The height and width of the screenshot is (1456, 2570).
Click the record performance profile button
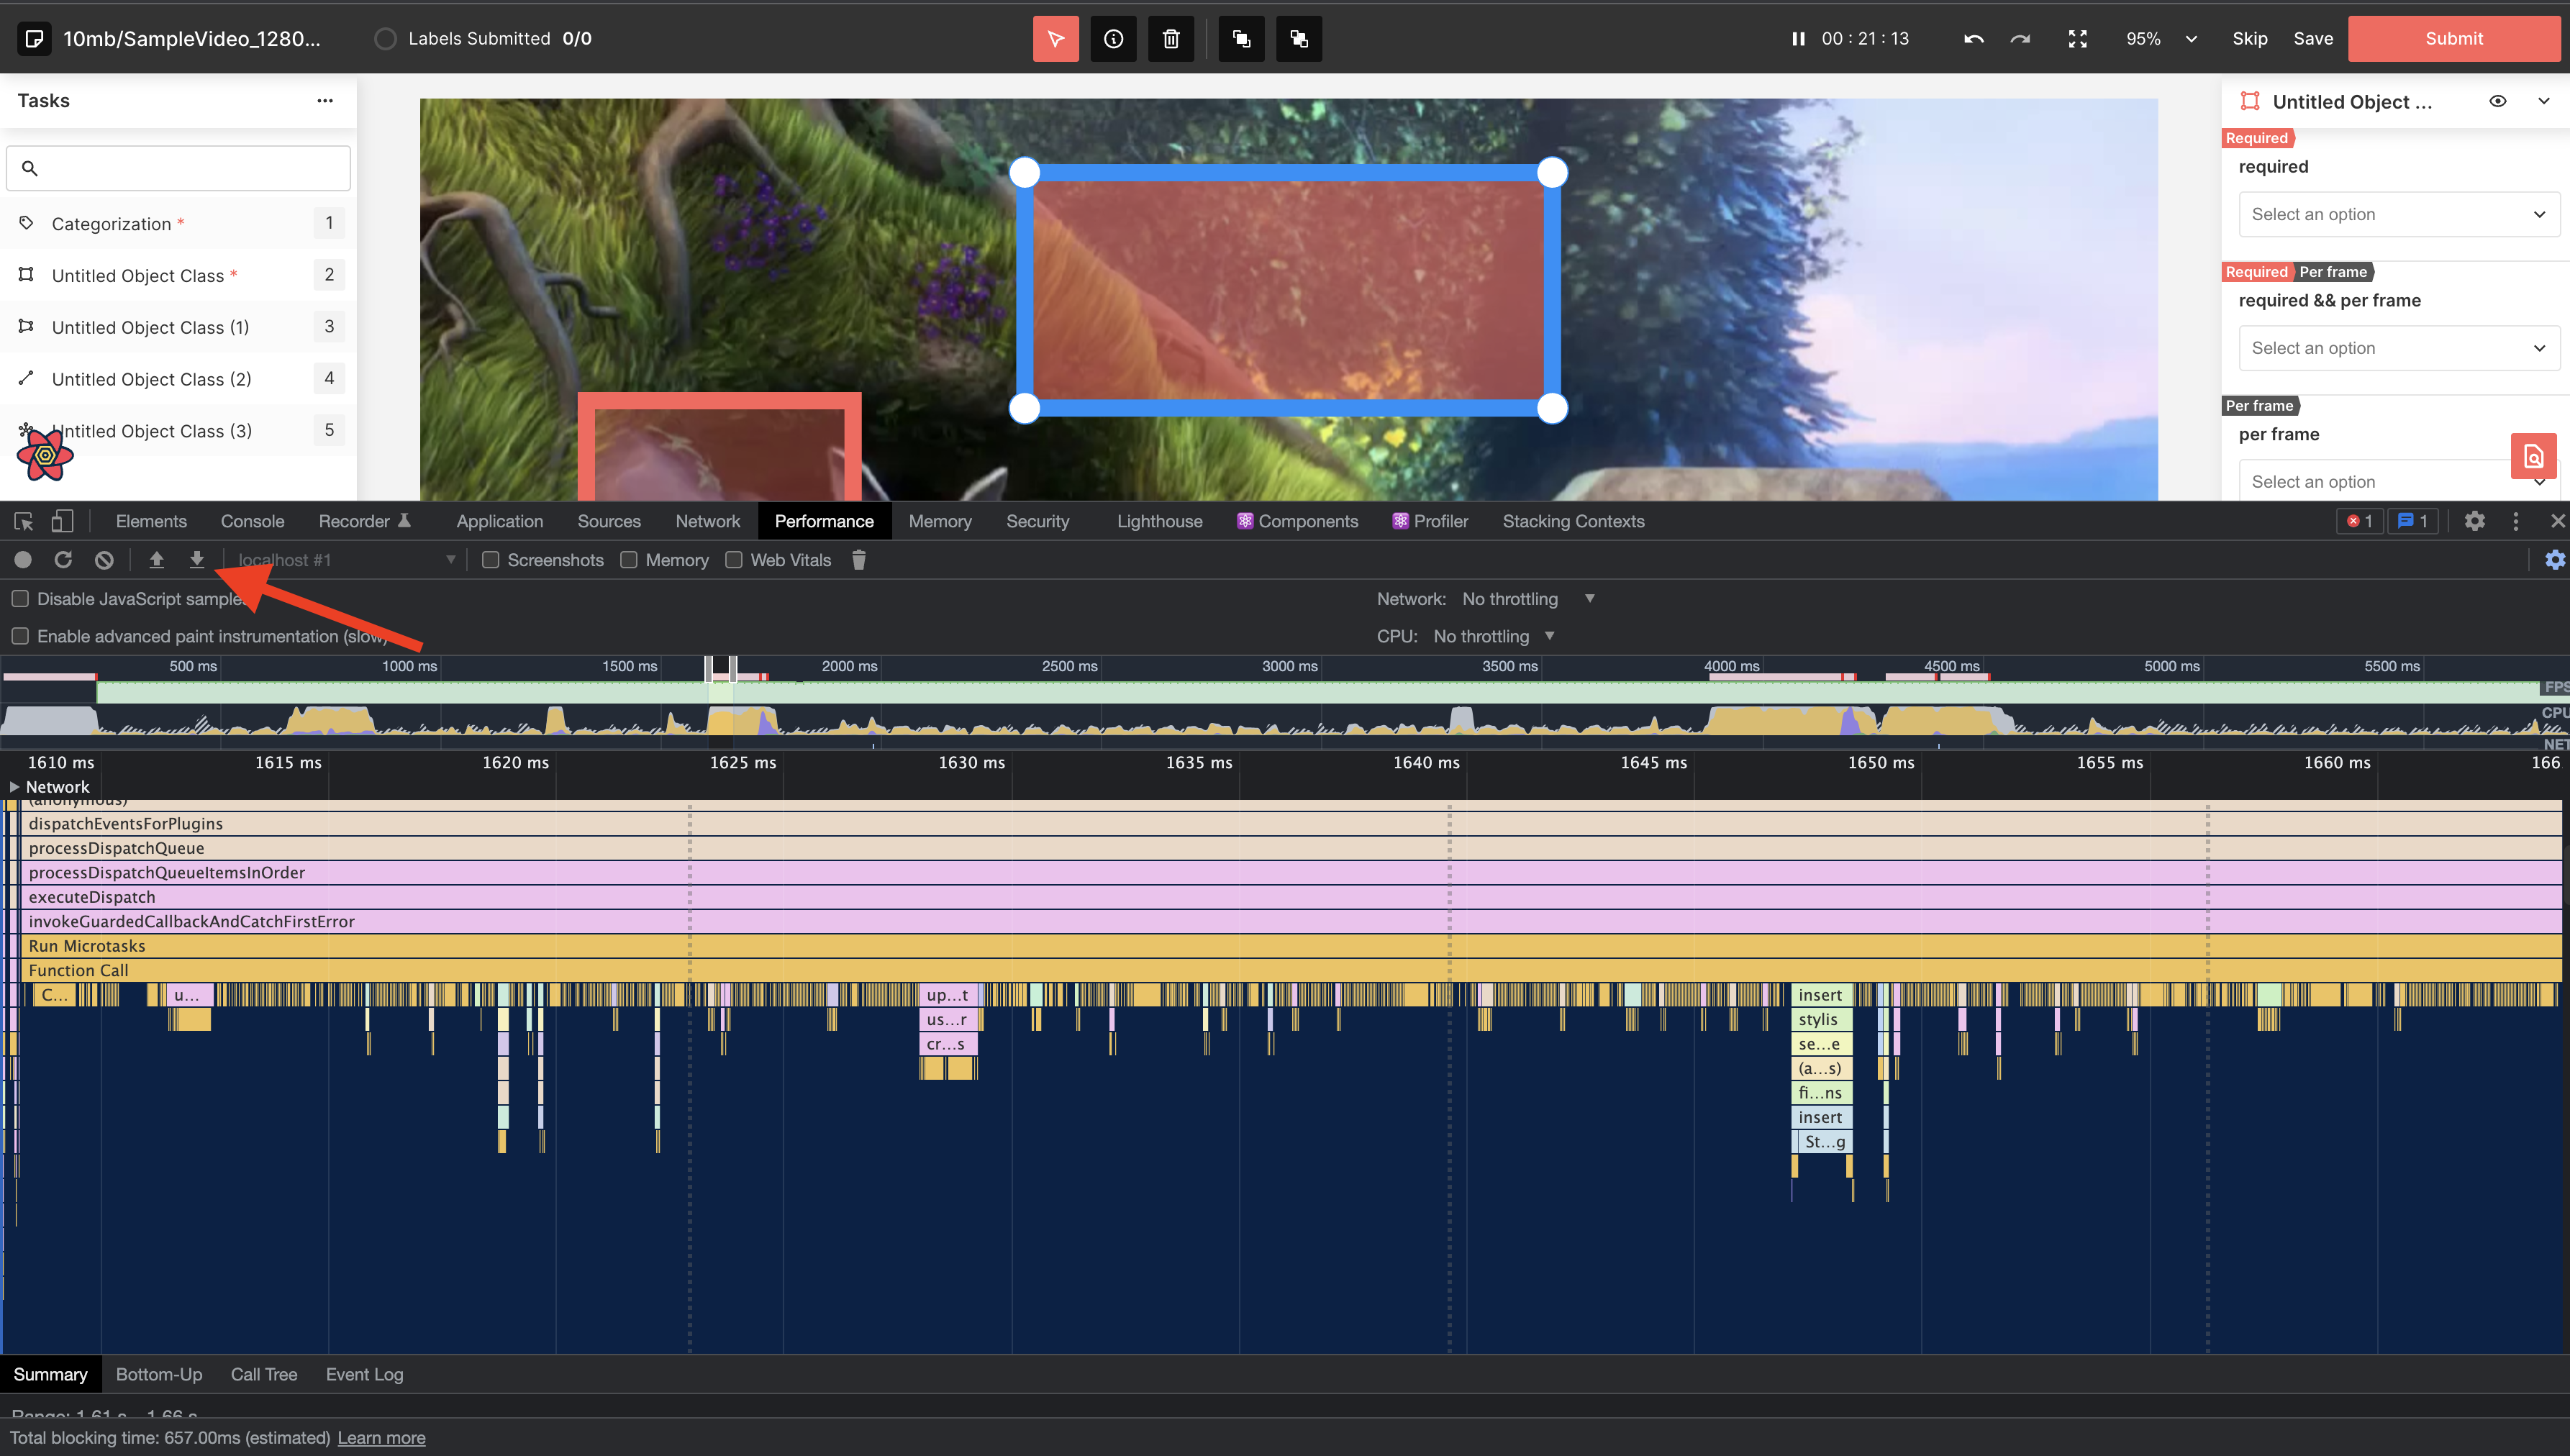coord(23,560)
